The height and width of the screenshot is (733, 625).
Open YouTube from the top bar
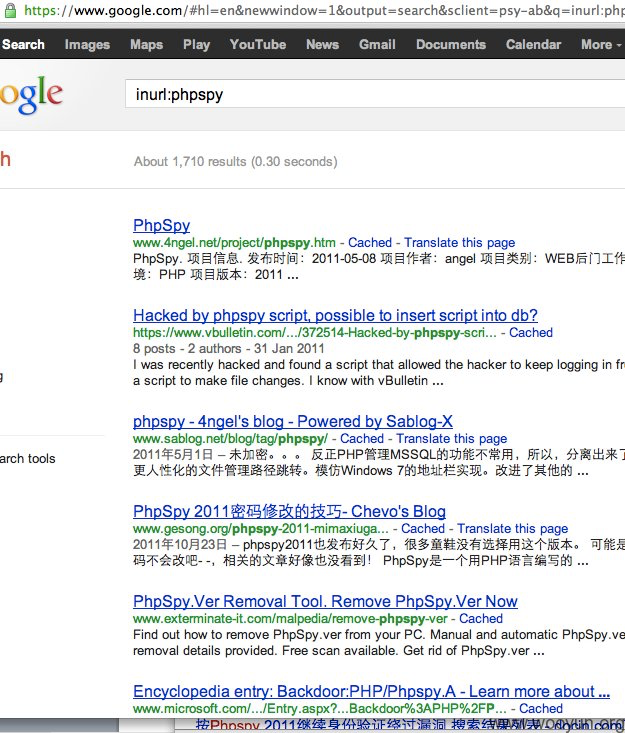click(257, 44)
